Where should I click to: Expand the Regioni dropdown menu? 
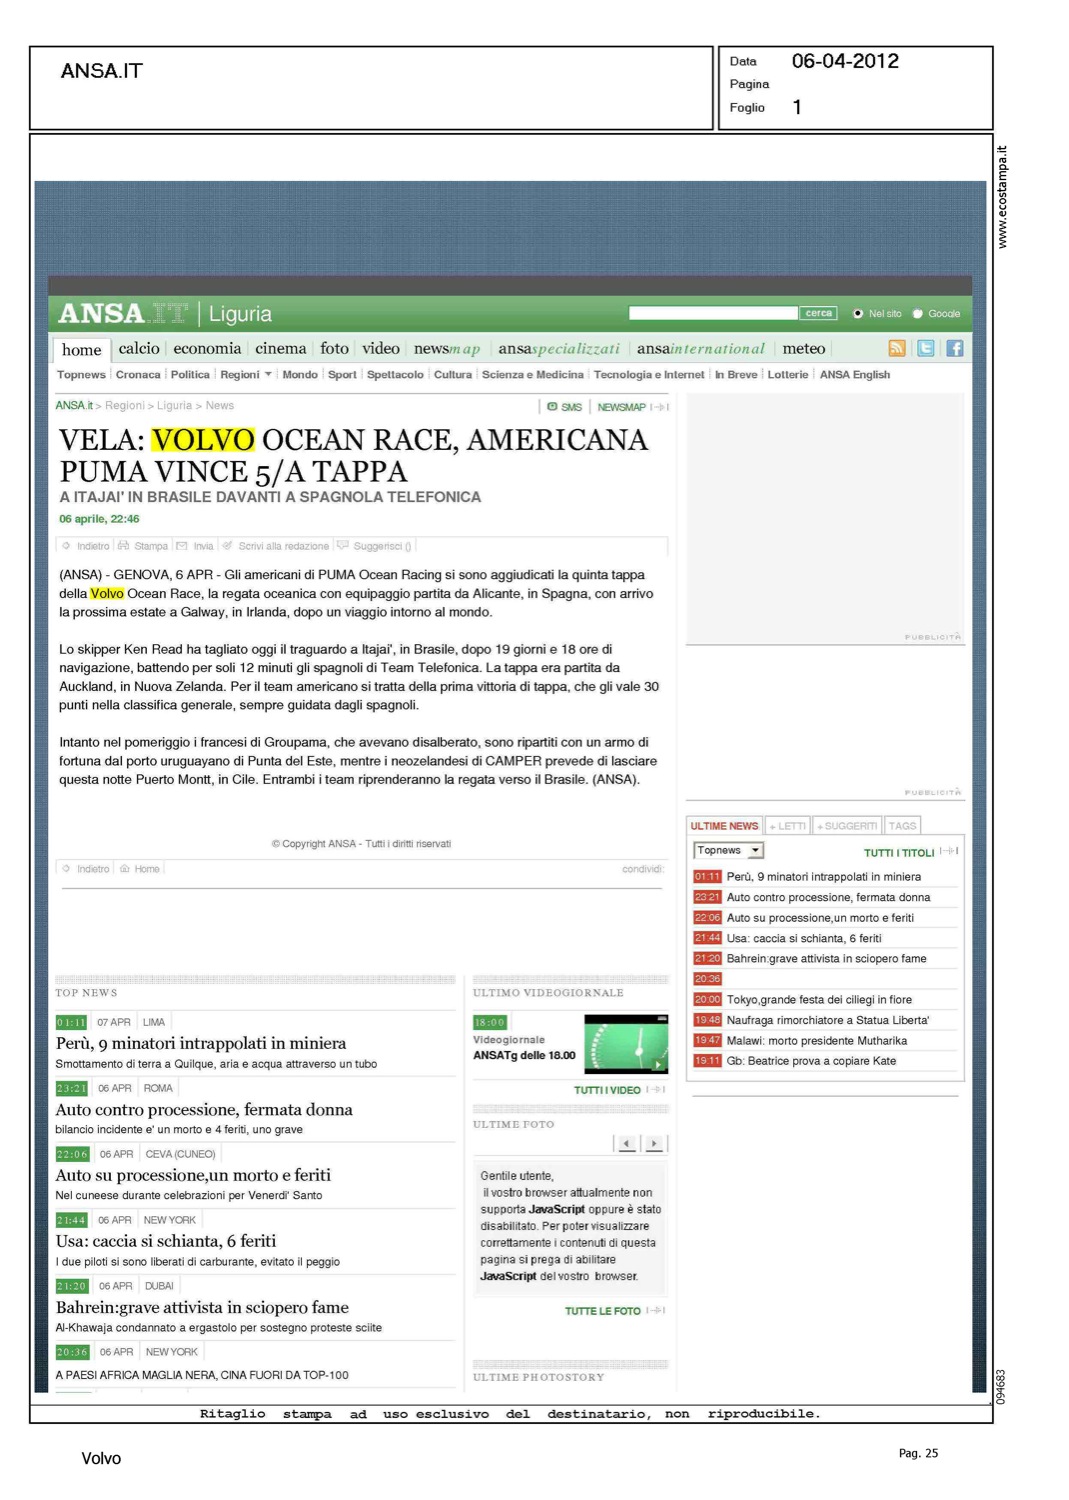267,375
